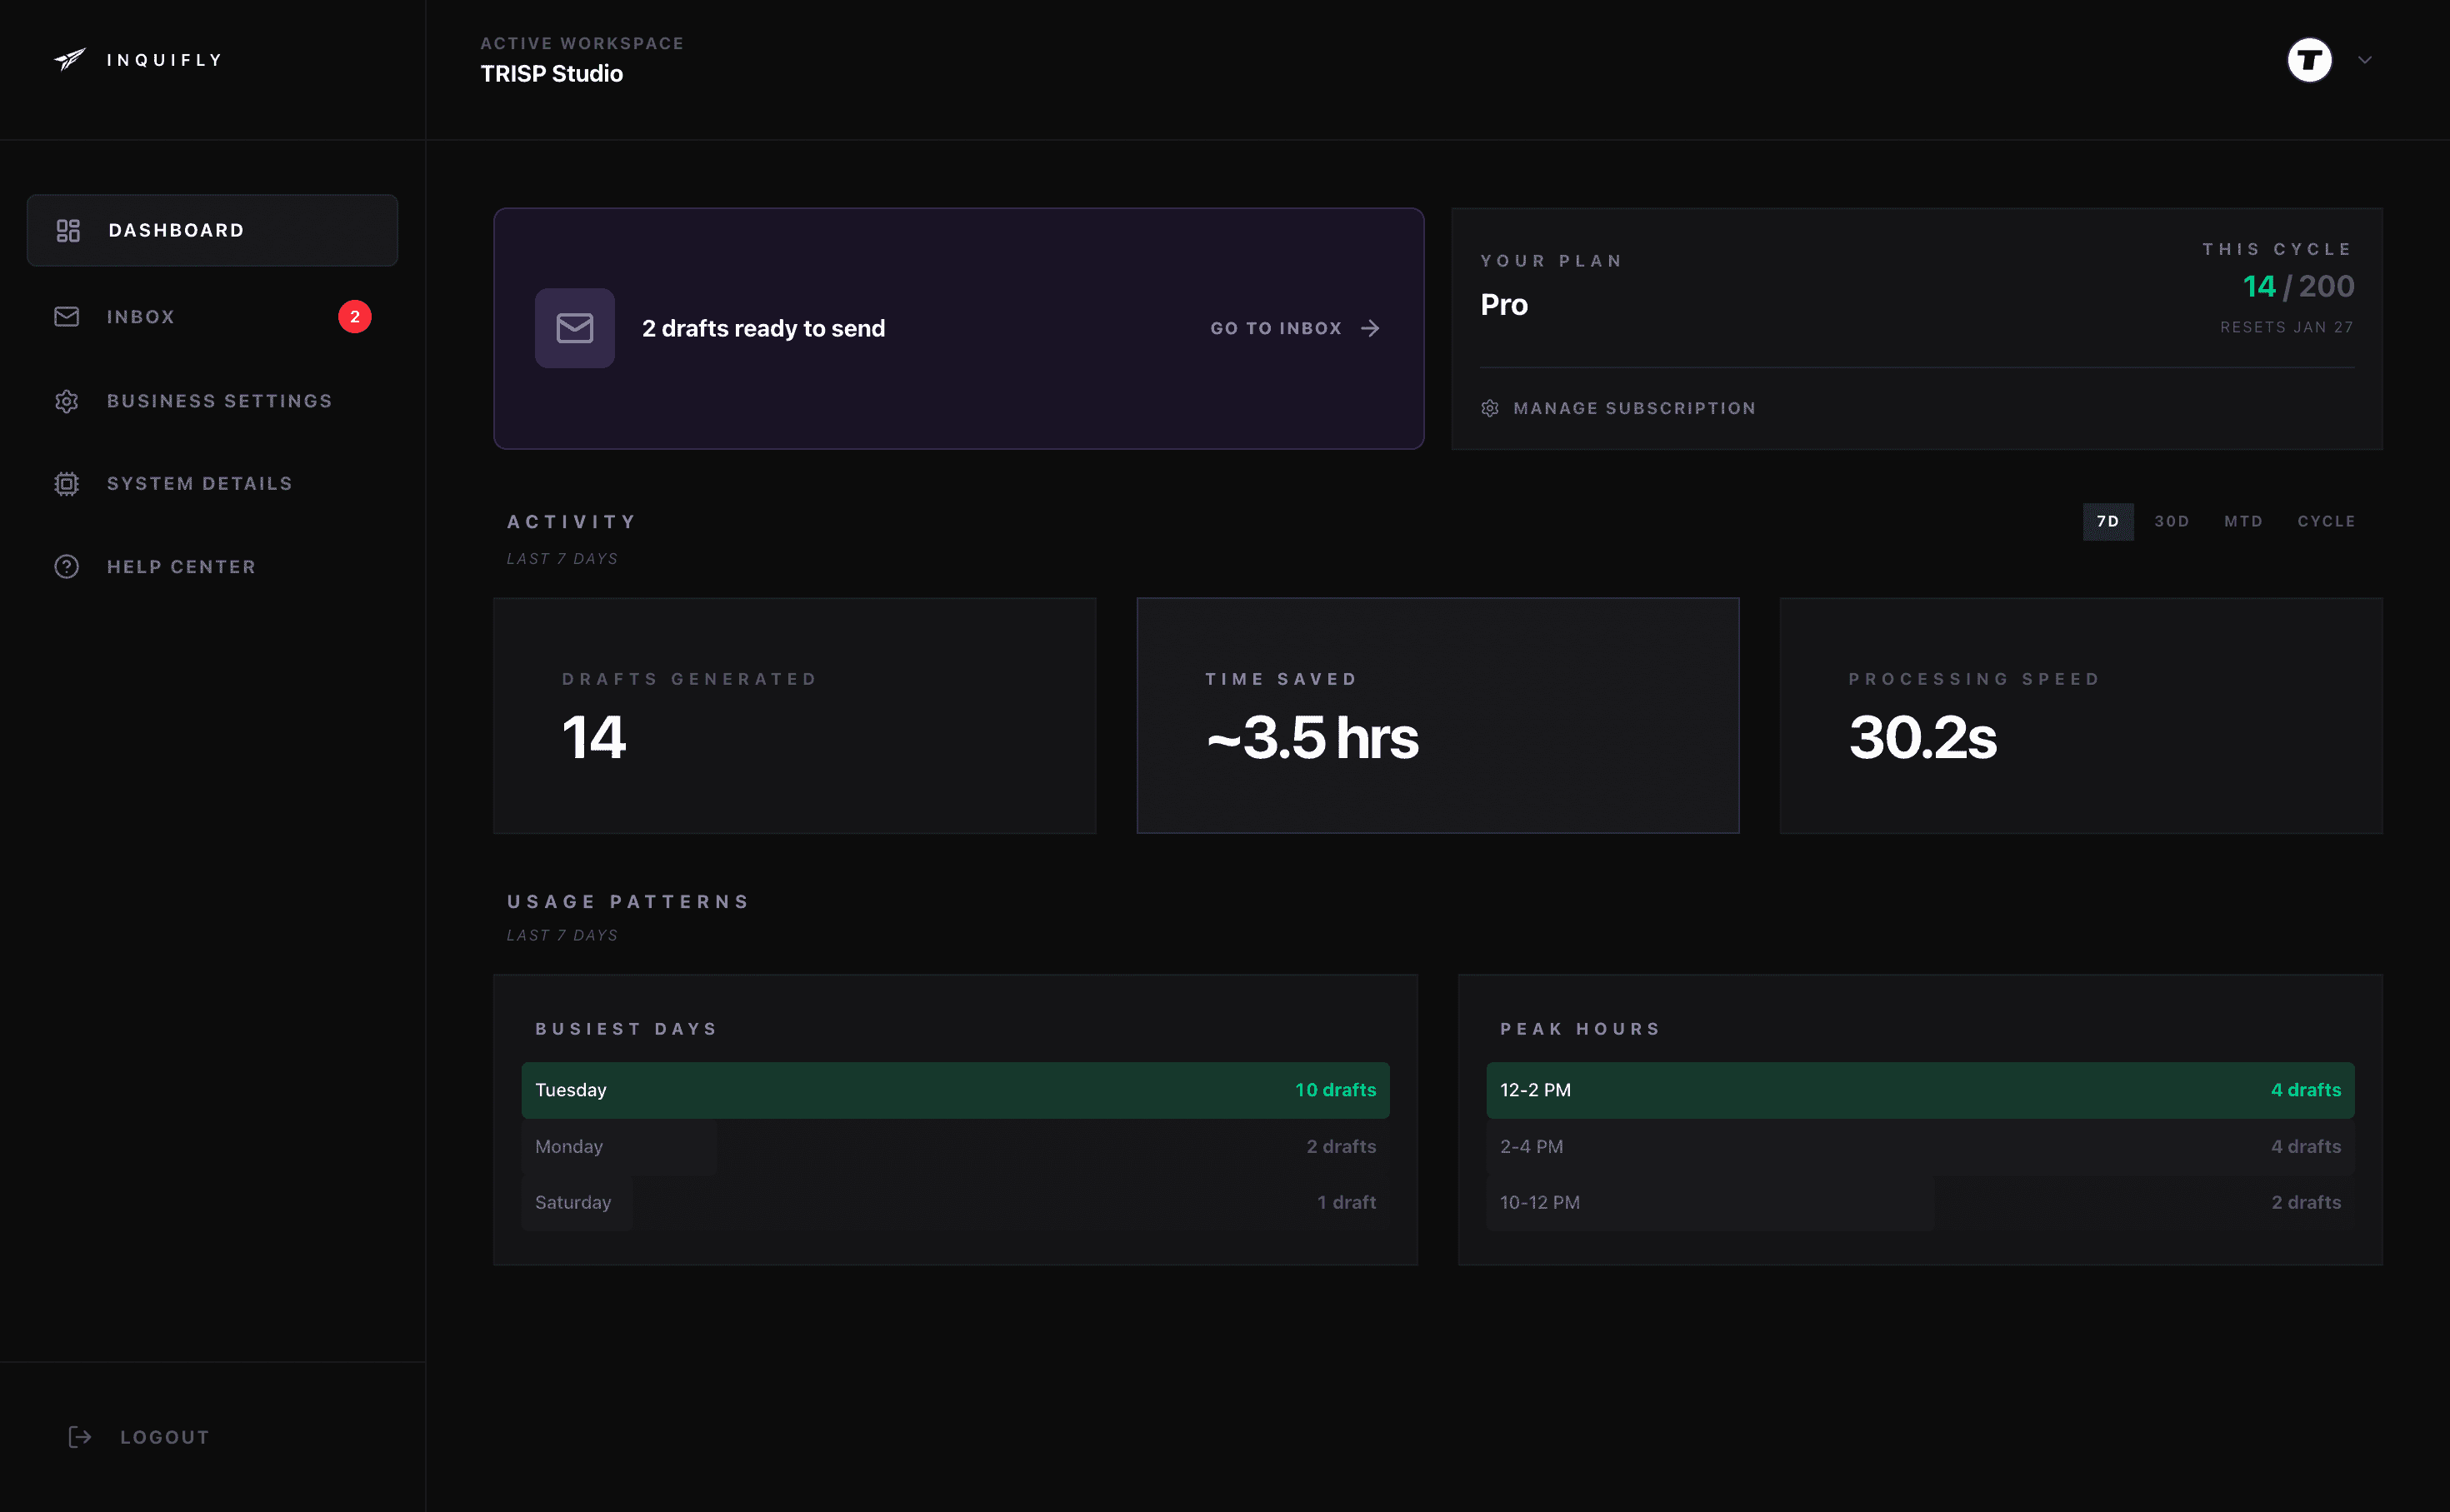
Task: Click the TRISP Studio workspace avatar
Action: (2309, 60)
